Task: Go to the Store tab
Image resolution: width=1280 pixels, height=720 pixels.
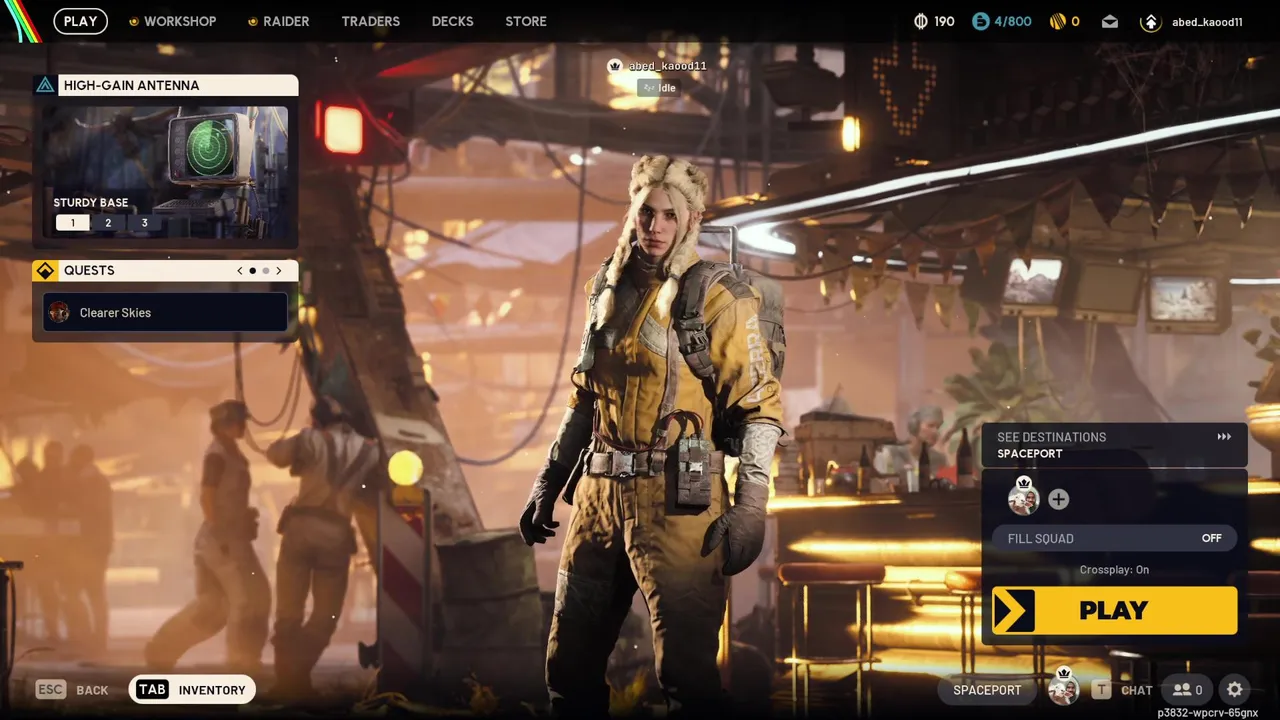Action: 526,21
